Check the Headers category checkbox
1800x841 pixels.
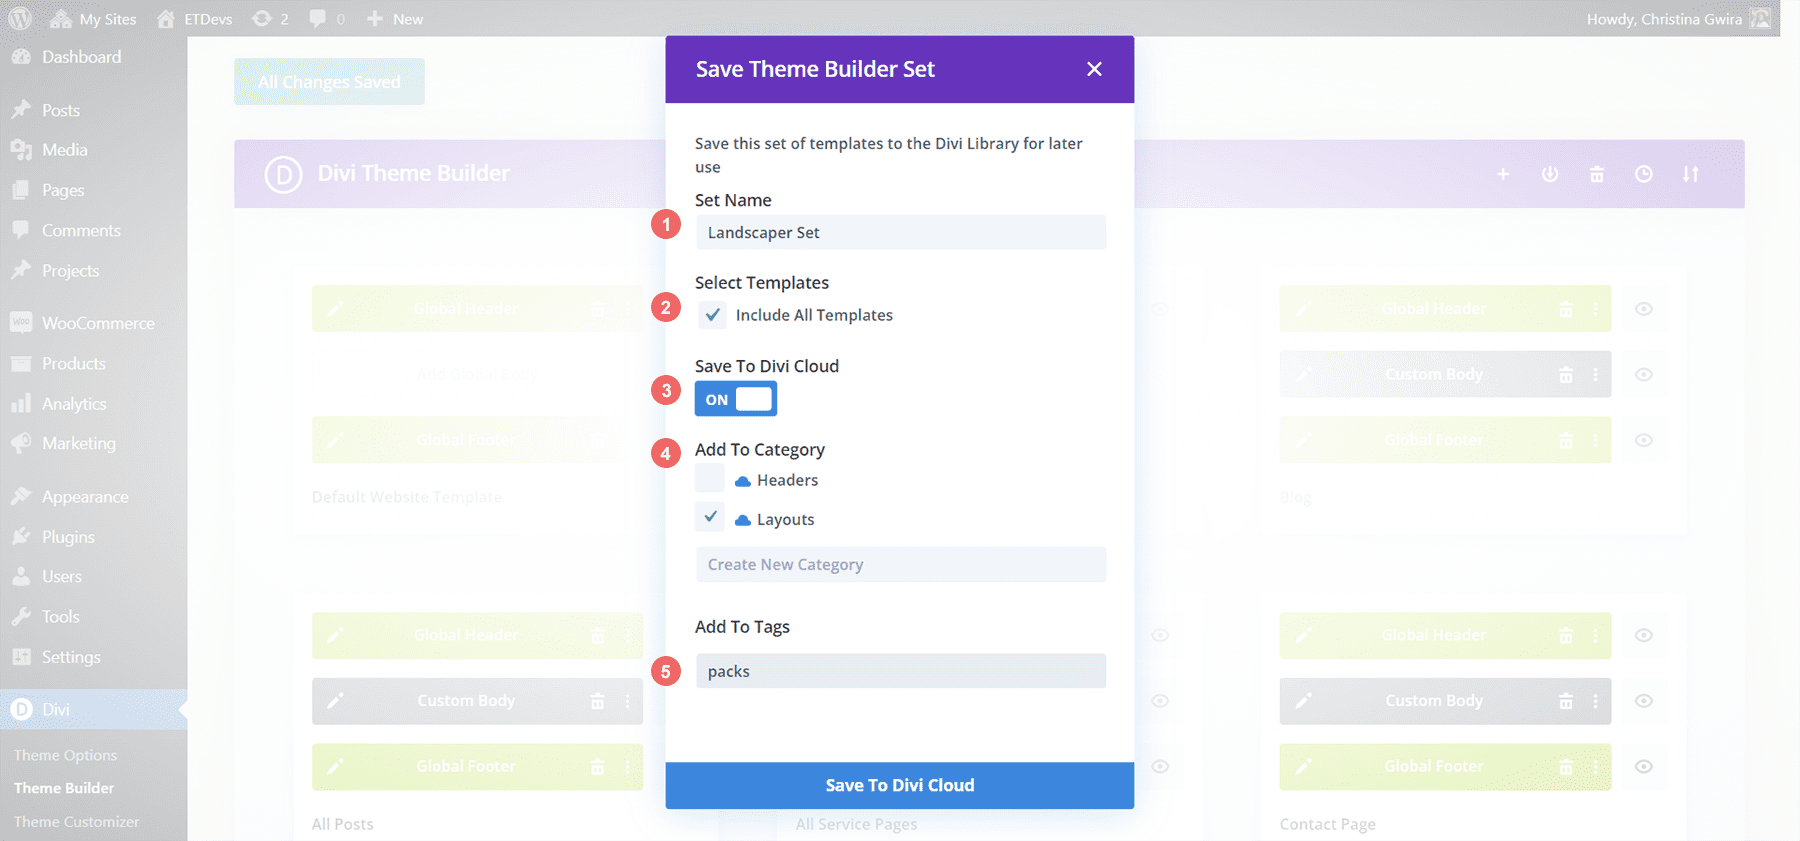click(709, 478)
